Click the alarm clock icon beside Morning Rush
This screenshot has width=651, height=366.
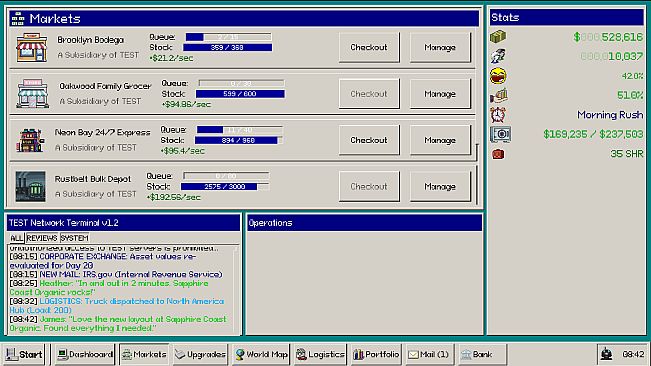point(498,115)
